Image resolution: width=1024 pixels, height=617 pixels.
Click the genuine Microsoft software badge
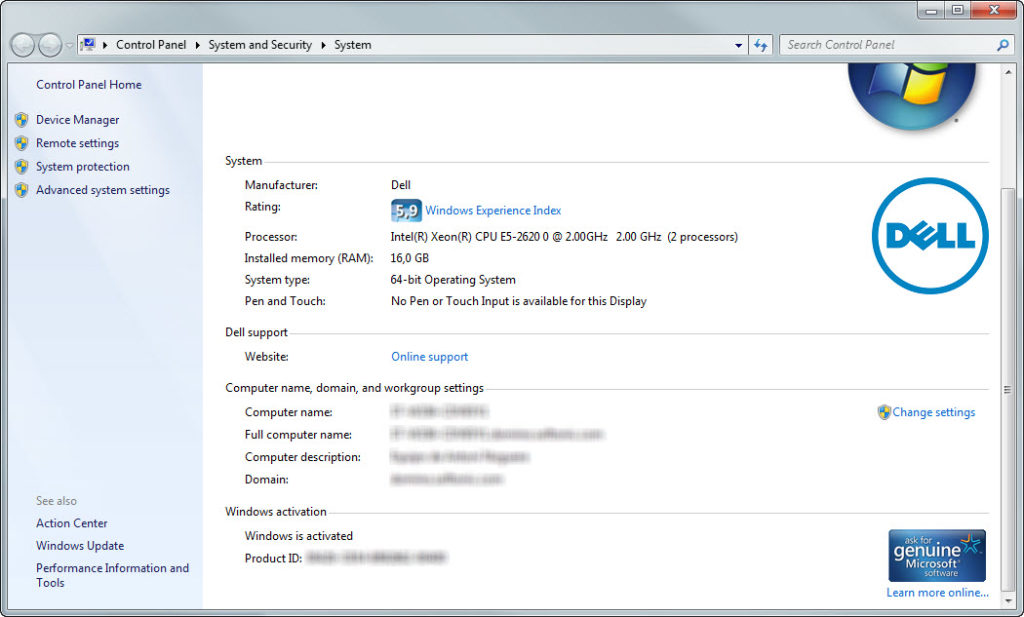point(937,556)
